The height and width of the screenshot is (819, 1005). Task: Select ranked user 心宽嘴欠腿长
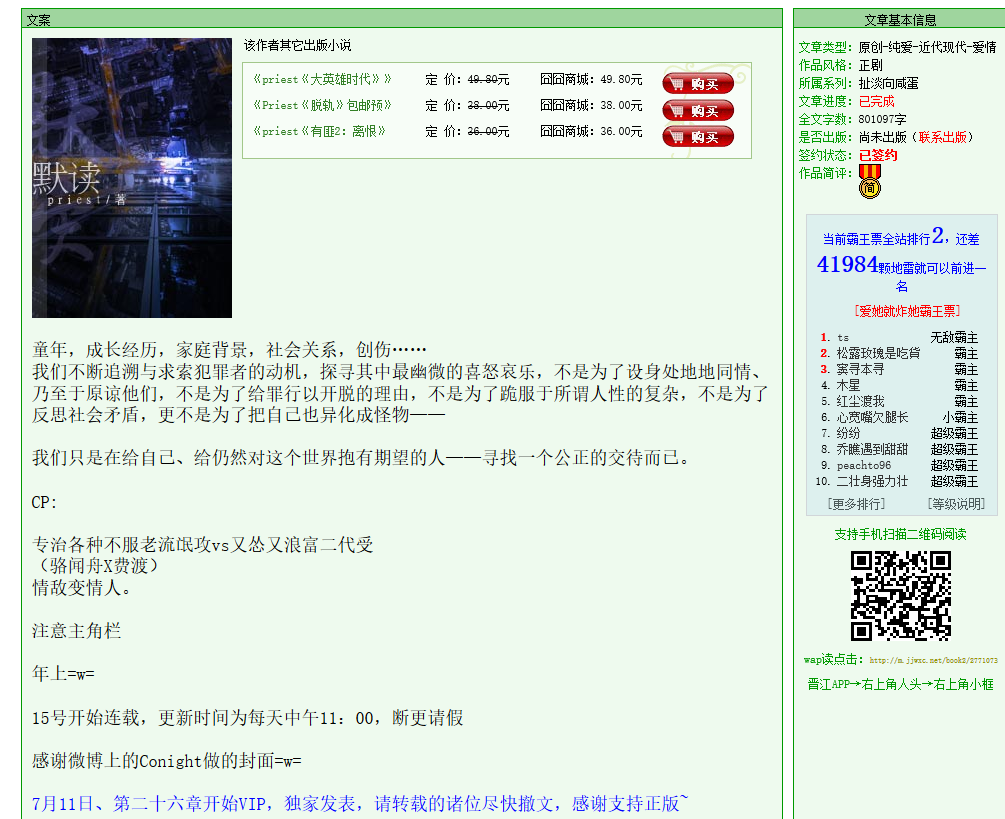(872, 417)
